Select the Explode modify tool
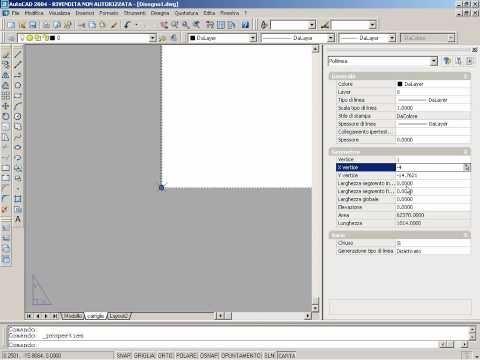Image resolution: width=480 pixels, height=360 pixels. pos(6,210)
